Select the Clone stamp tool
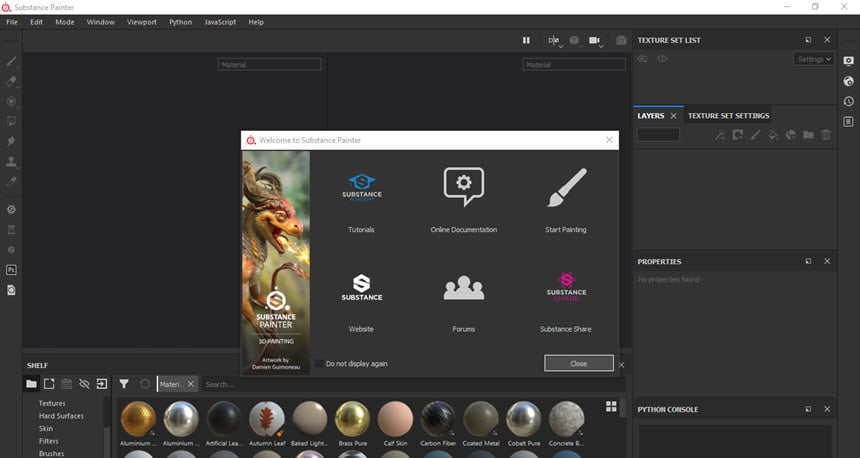This screenshot has height=458, width=860. [11, 162]
